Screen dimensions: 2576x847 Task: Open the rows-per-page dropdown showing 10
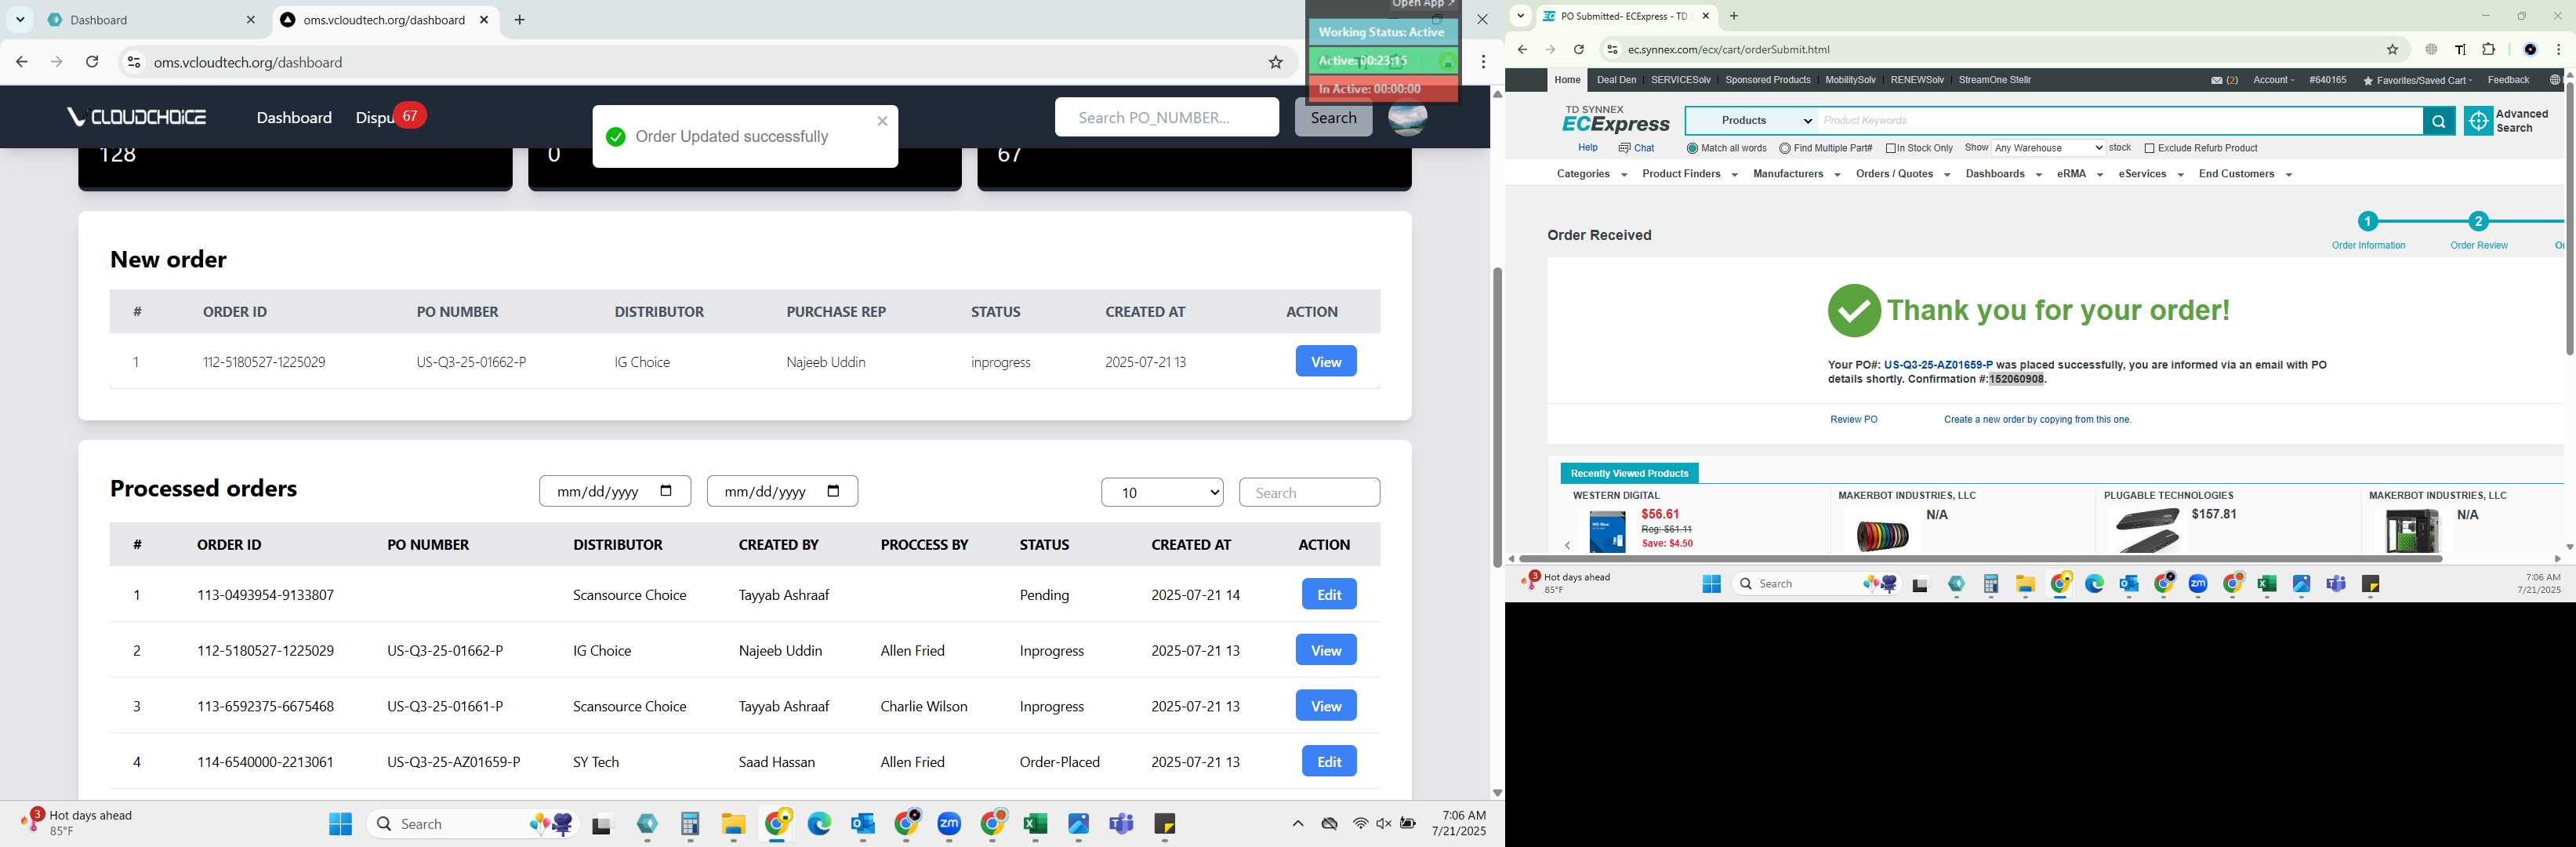click(1162, 492)
